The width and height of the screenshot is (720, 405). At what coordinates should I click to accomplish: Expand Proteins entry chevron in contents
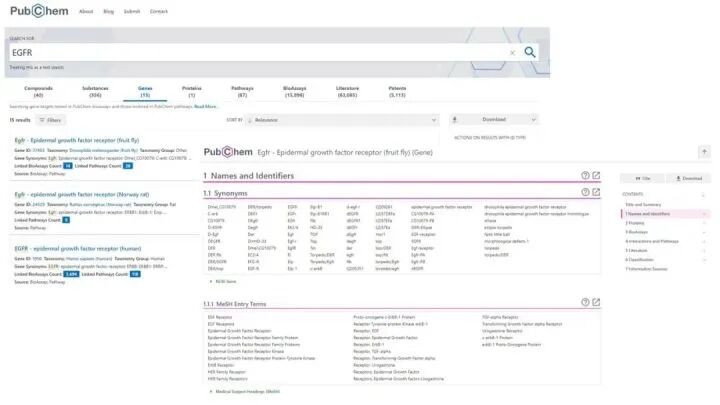coord(704,223)
